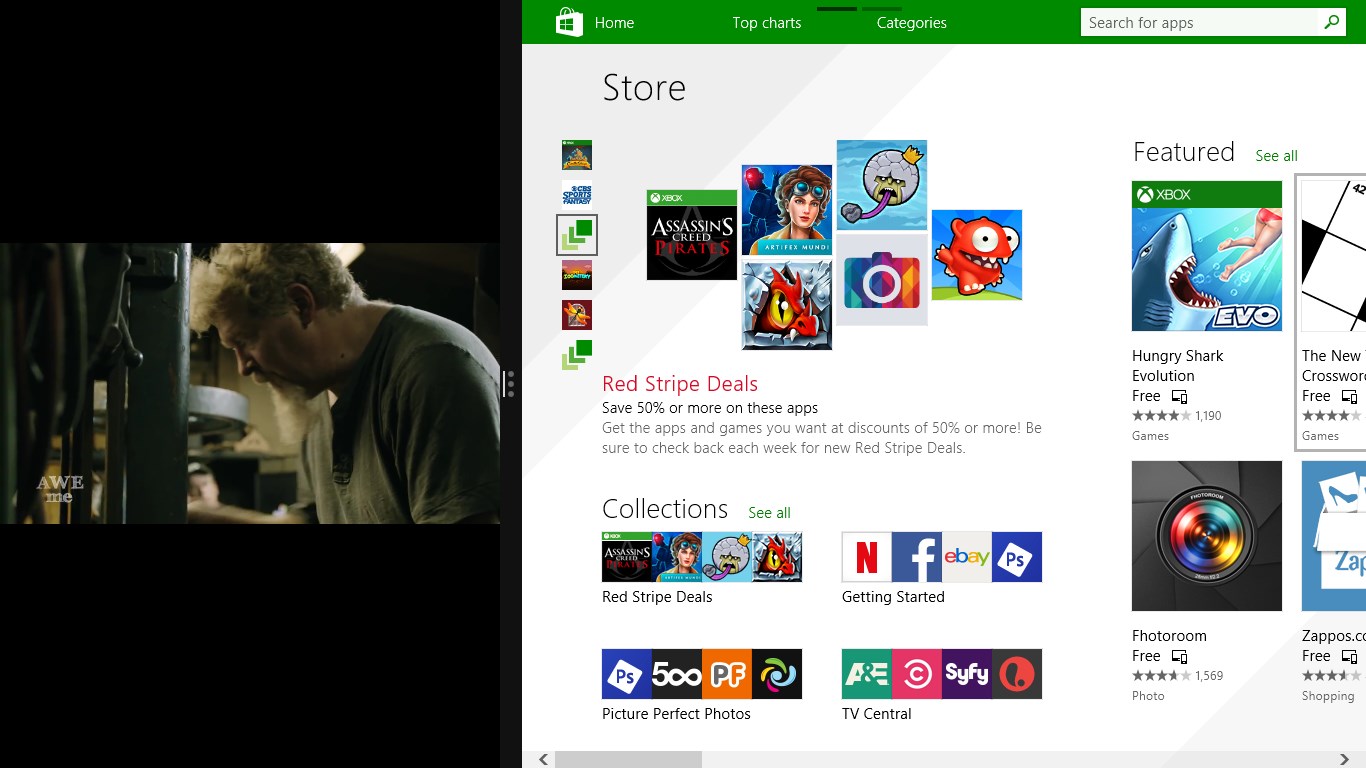This screenshot has width=1366, height=768.
Task: Click the Facebook icon in Getting Started
Action: pos(917,557)
